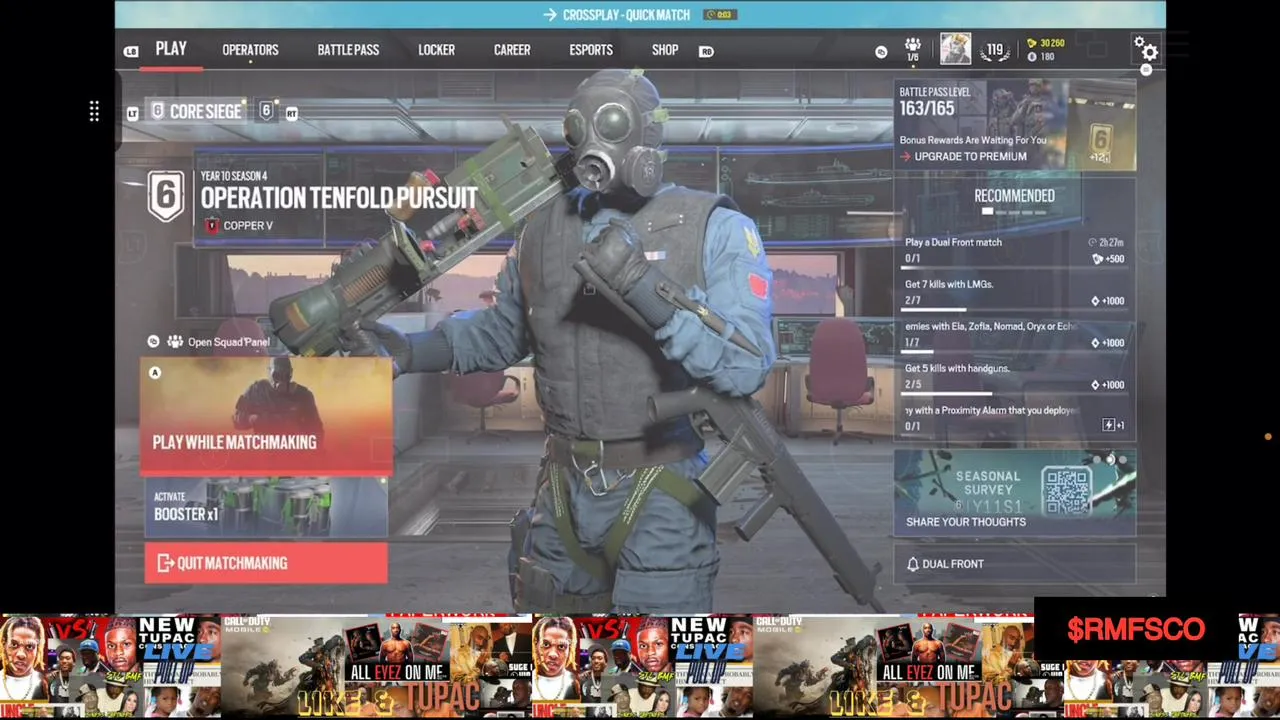Open the player profile avatar

(x=955, y=49)
